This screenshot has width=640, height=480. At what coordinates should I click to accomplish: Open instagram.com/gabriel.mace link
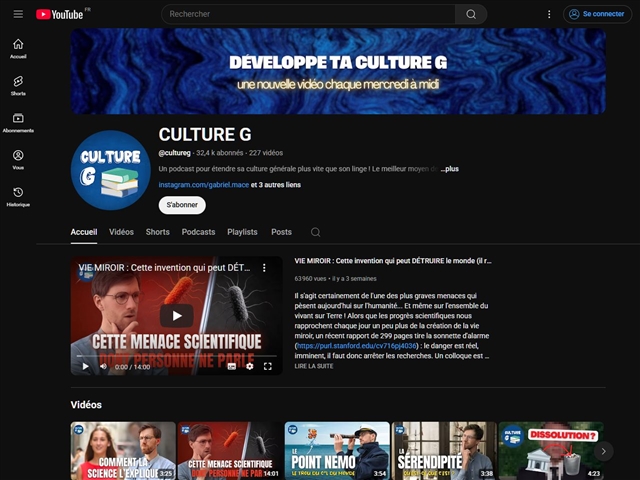pyautogui.click(x=204, y=185)
